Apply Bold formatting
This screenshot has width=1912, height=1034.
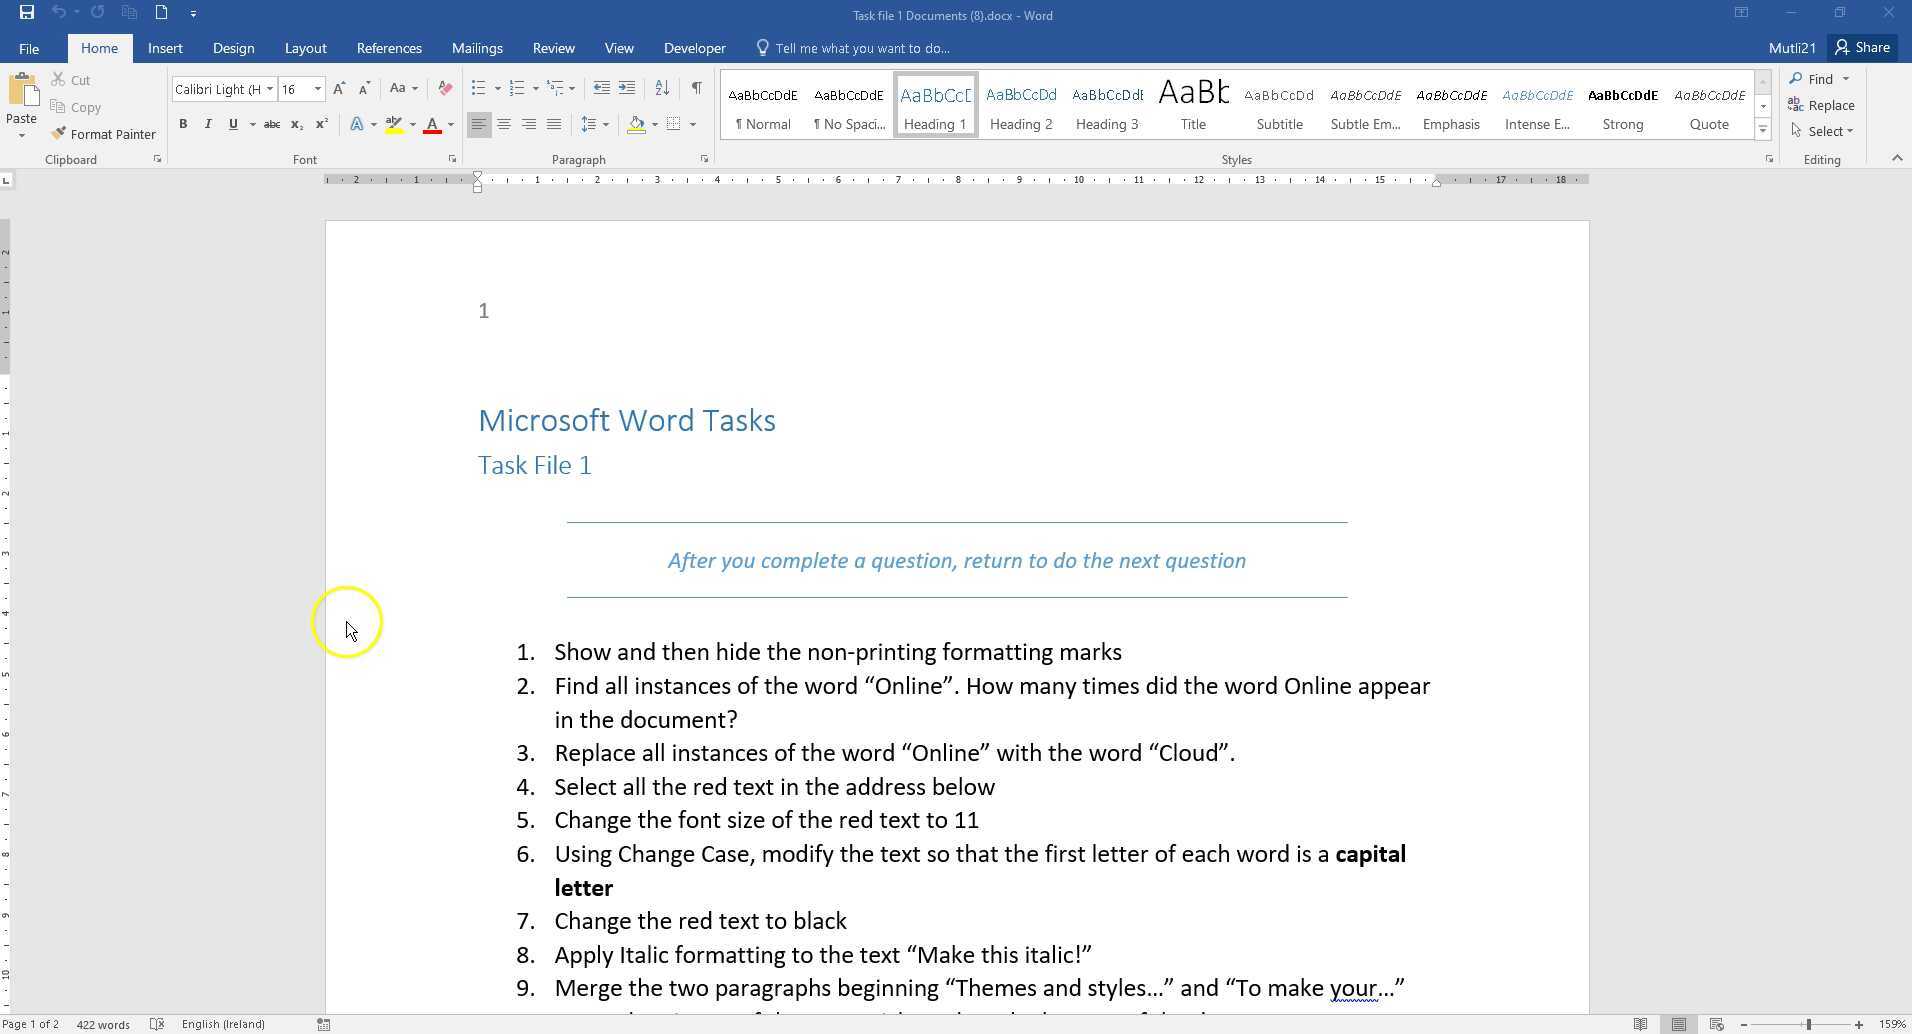pos(183,124)
